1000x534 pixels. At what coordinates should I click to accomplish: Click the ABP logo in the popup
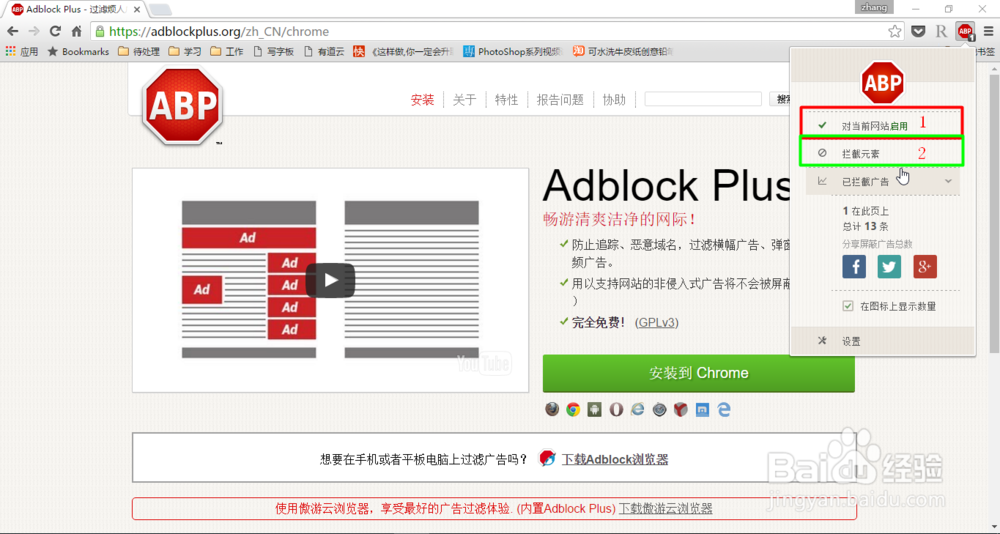pyautogui.click(x=883, y=82)
